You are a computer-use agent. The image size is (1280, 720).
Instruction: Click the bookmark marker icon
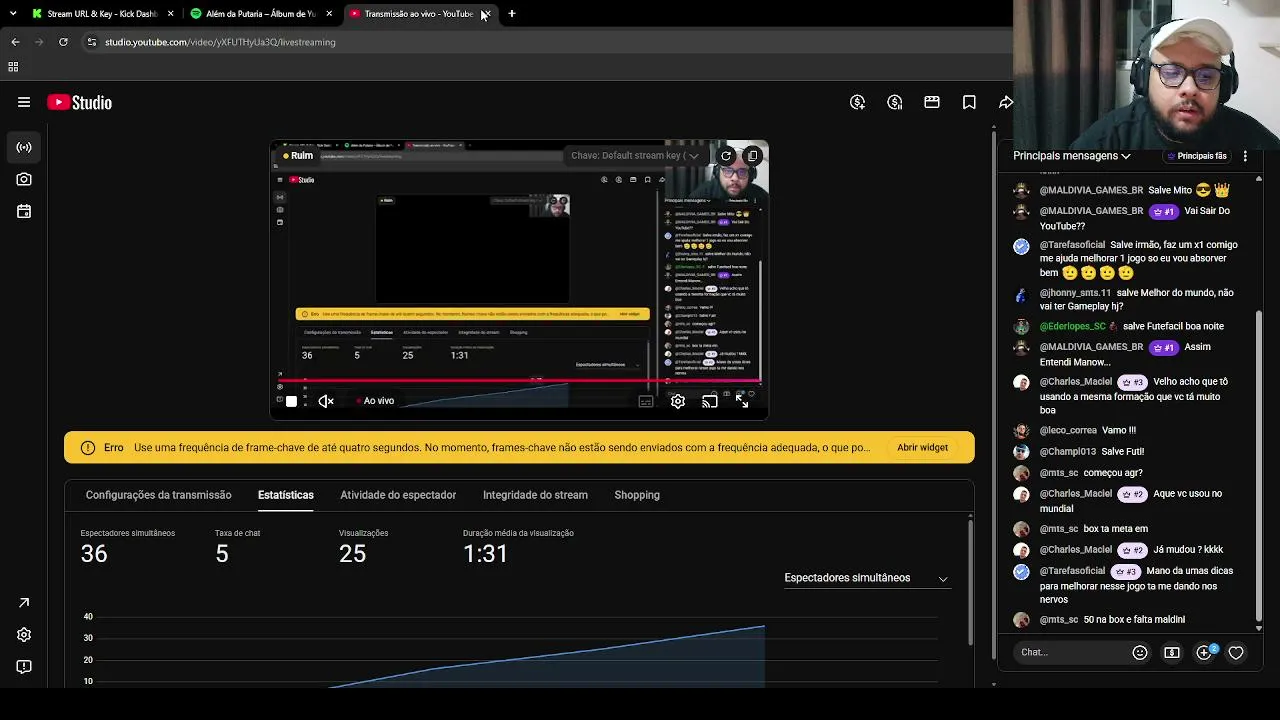tap(969, 102)
